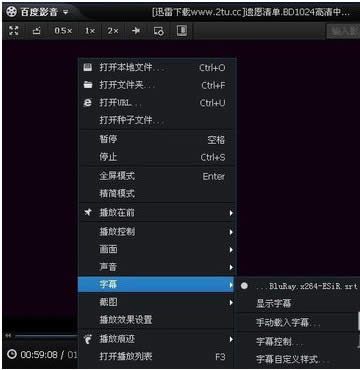Toggle 显示字幕 subtitle display

tap(273, 303)
